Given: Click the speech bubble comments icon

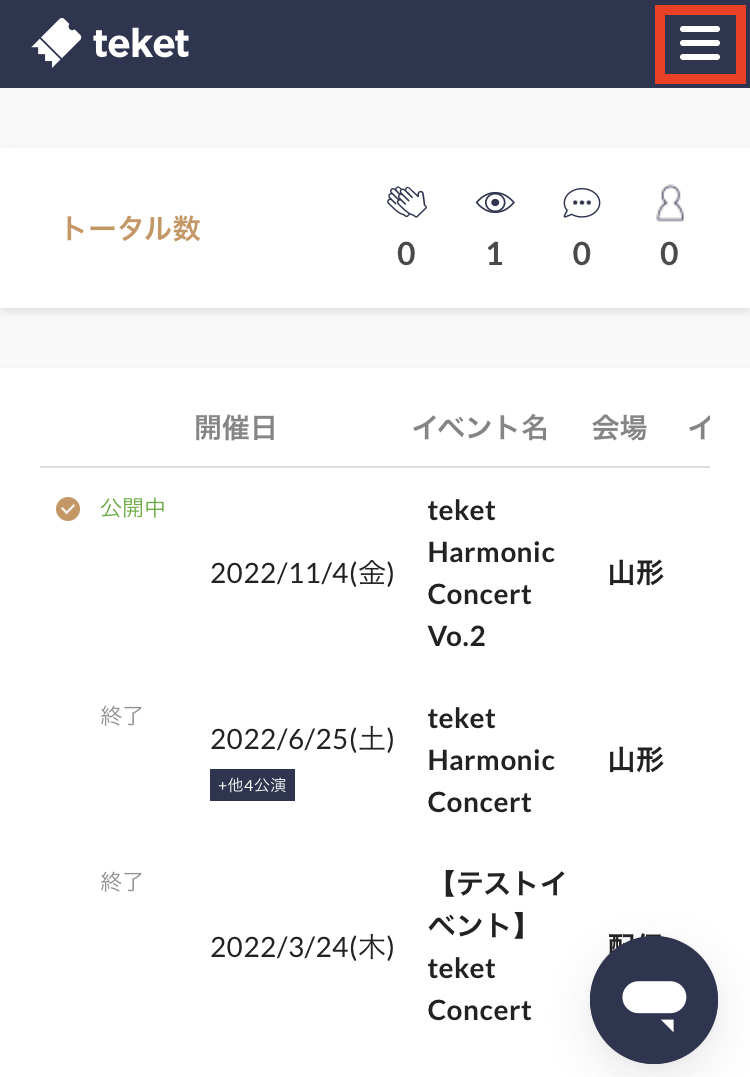Looking at the screenshot, I should click(582, 203).
